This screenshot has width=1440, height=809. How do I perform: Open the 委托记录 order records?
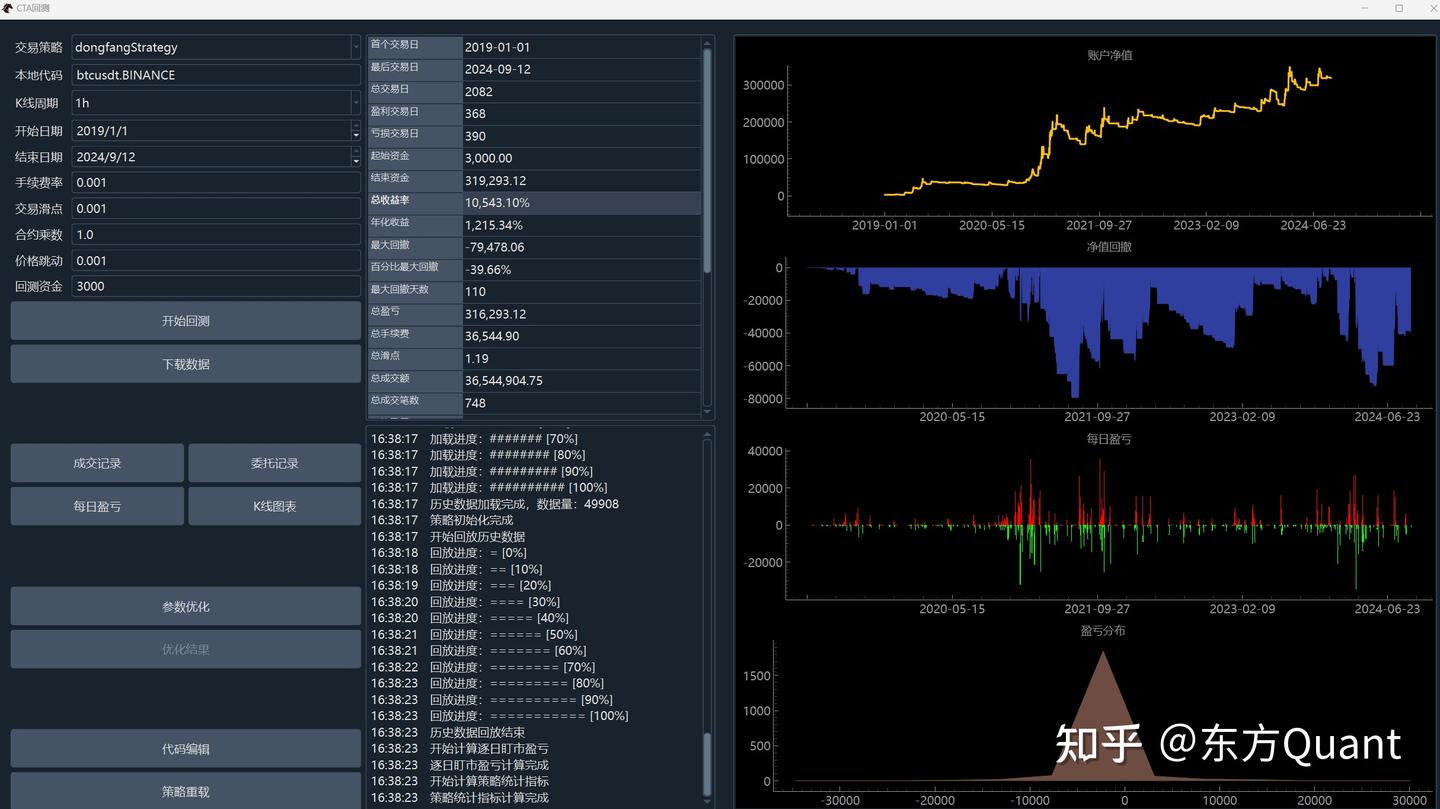pyautogui.click(x=274, y=462)
